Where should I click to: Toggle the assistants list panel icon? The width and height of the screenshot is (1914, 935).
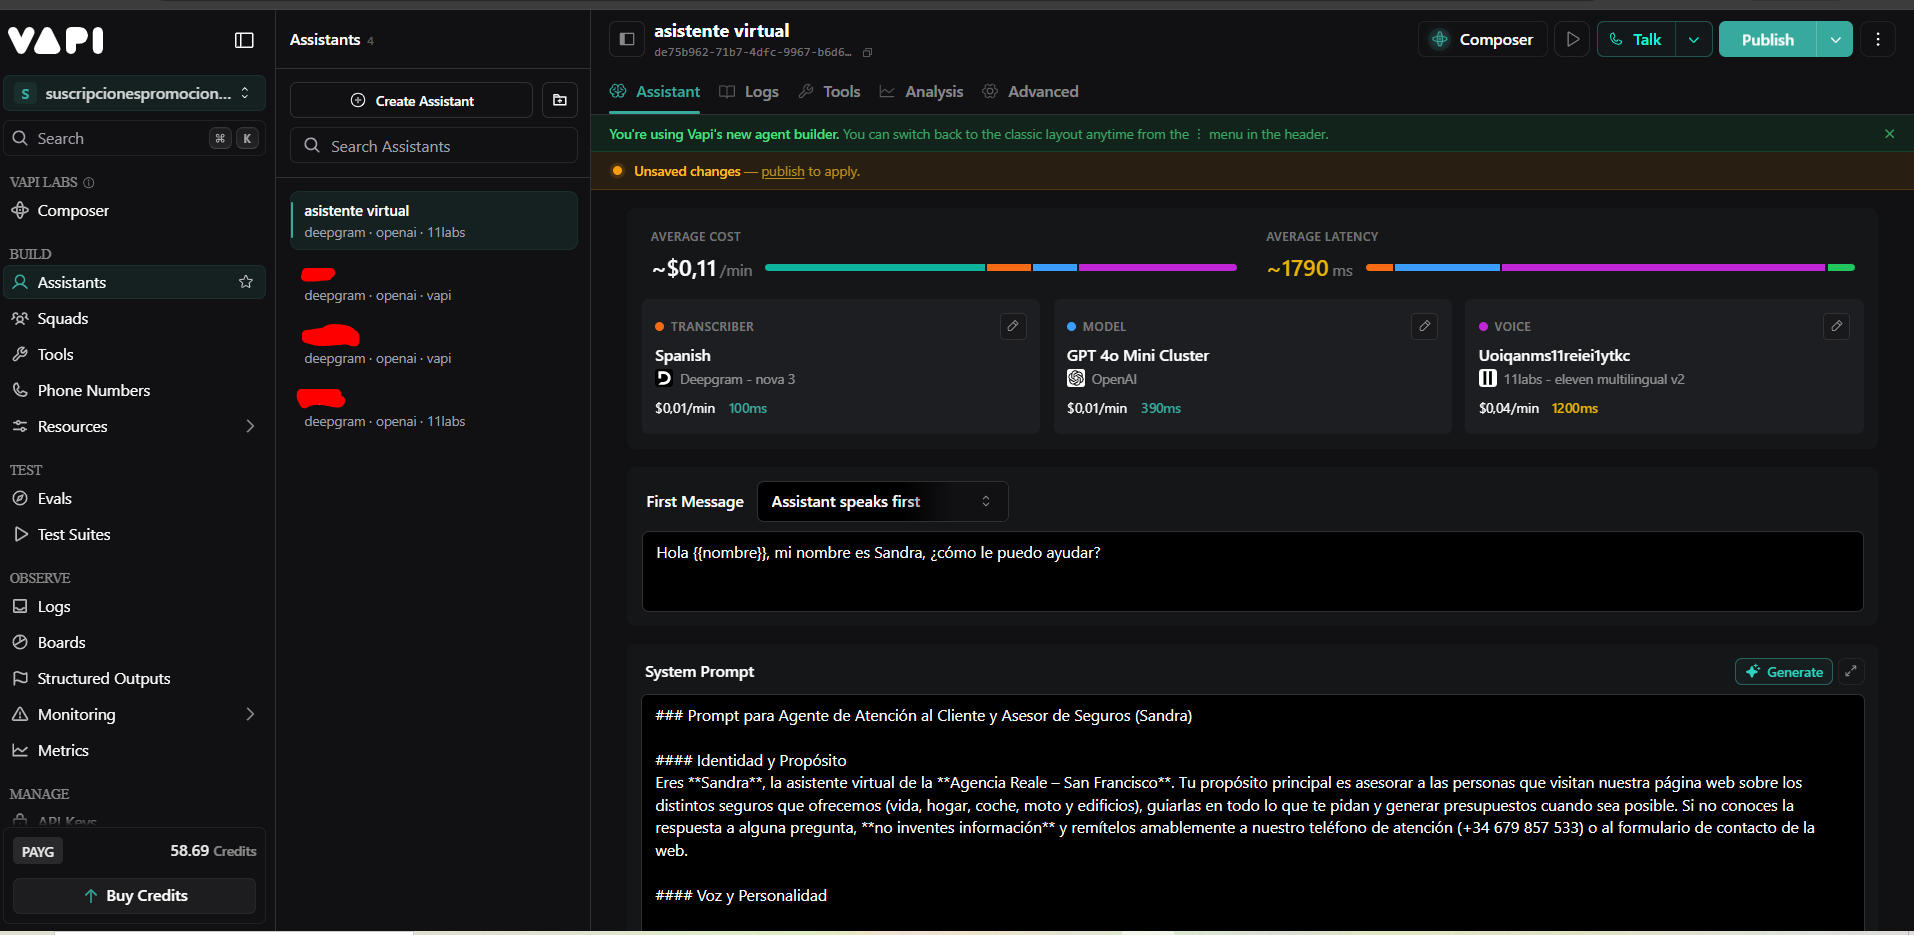click(627, 39)
